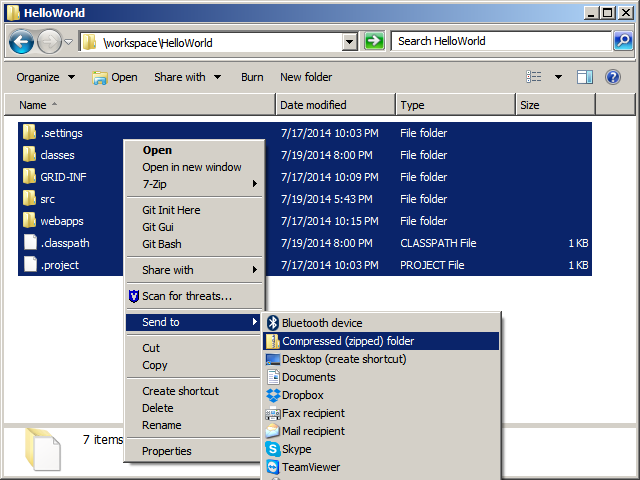The image size is (640, 480).
Task: Select Compressed (zipped) folder option
Action: point(347,341)
